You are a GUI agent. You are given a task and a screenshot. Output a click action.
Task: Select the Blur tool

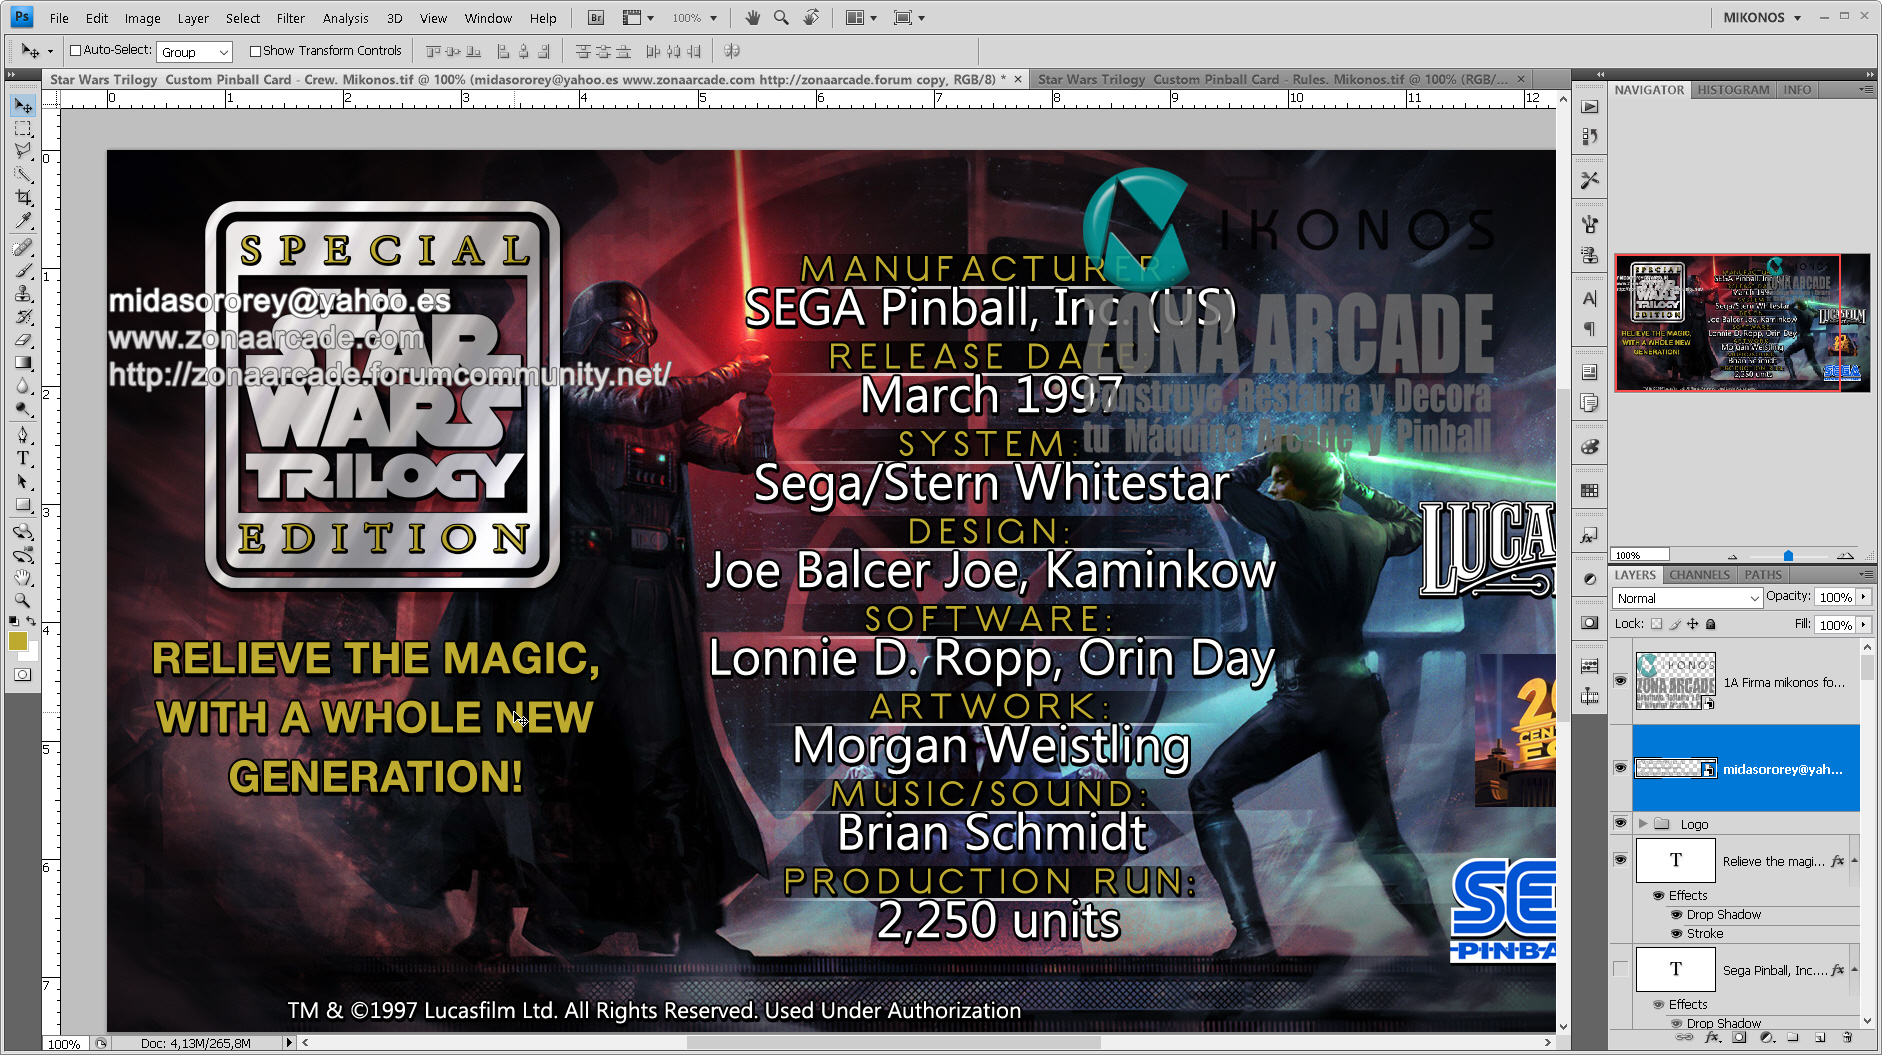point(23,385)
